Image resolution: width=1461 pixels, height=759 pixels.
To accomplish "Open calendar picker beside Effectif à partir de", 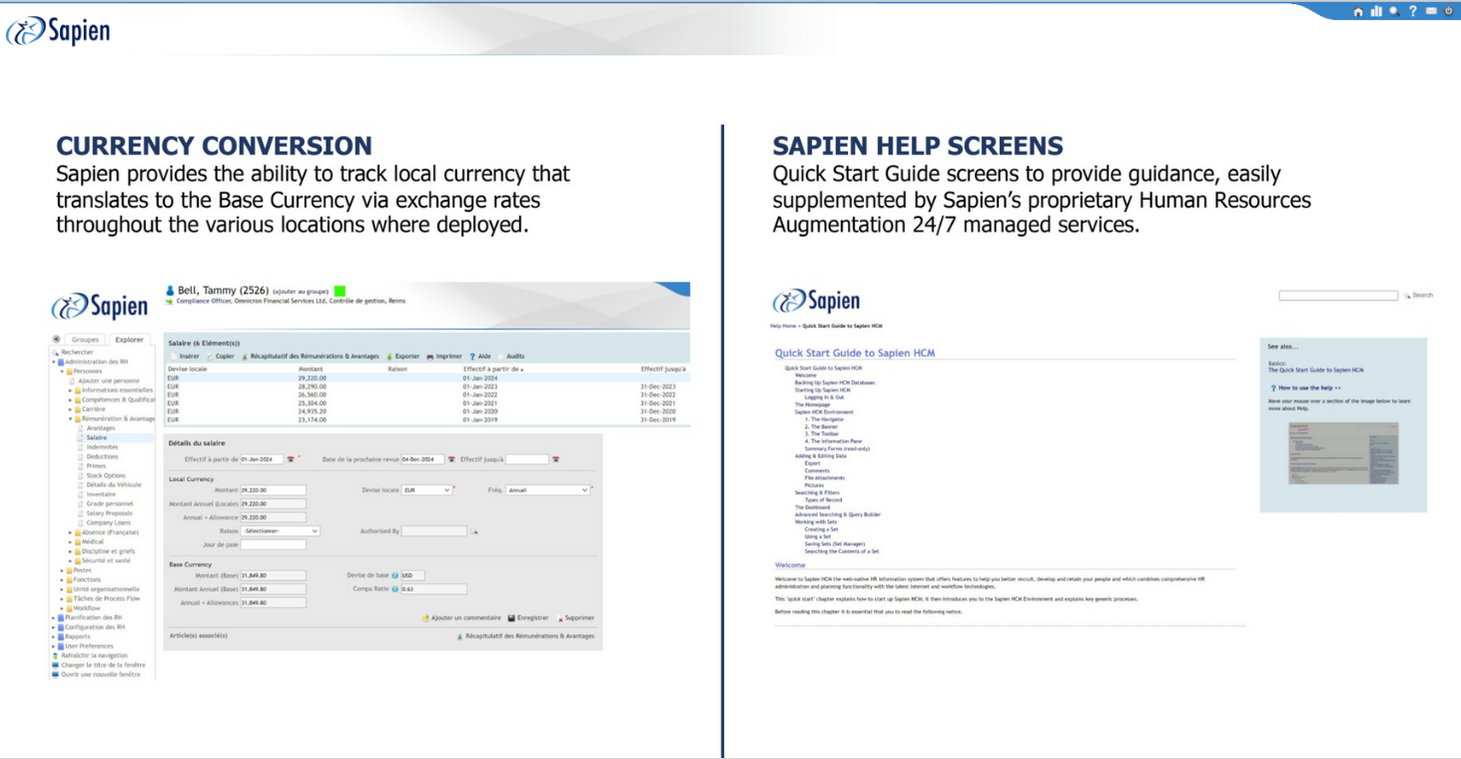I will [x=291, y=460].
